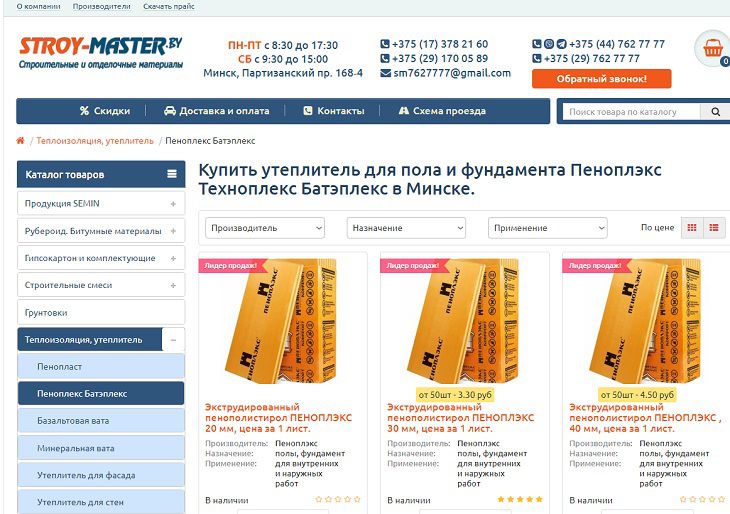Open the Базальтовая вата subcategory
This screenshot has height=514, width=730.
tap(101, 420)
